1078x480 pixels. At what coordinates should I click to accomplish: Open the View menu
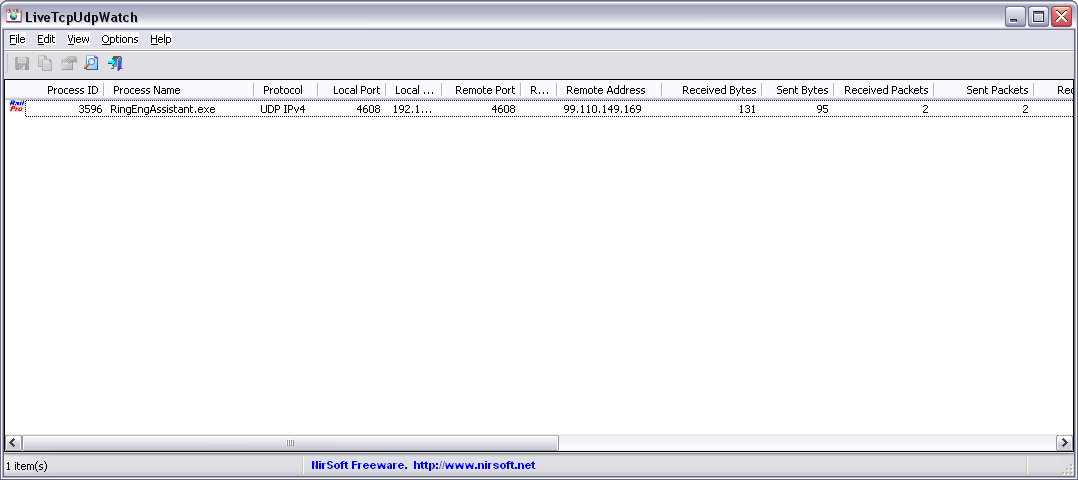78,39
